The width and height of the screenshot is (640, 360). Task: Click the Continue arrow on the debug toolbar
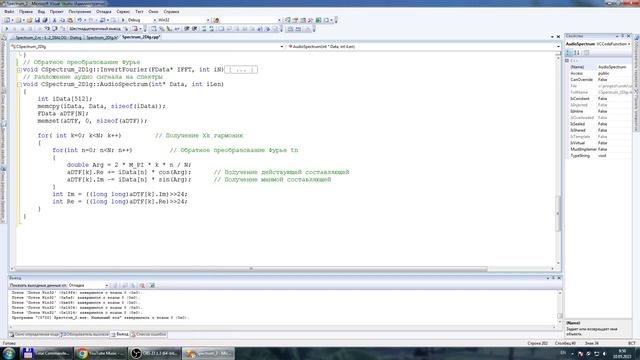(6, 29)
